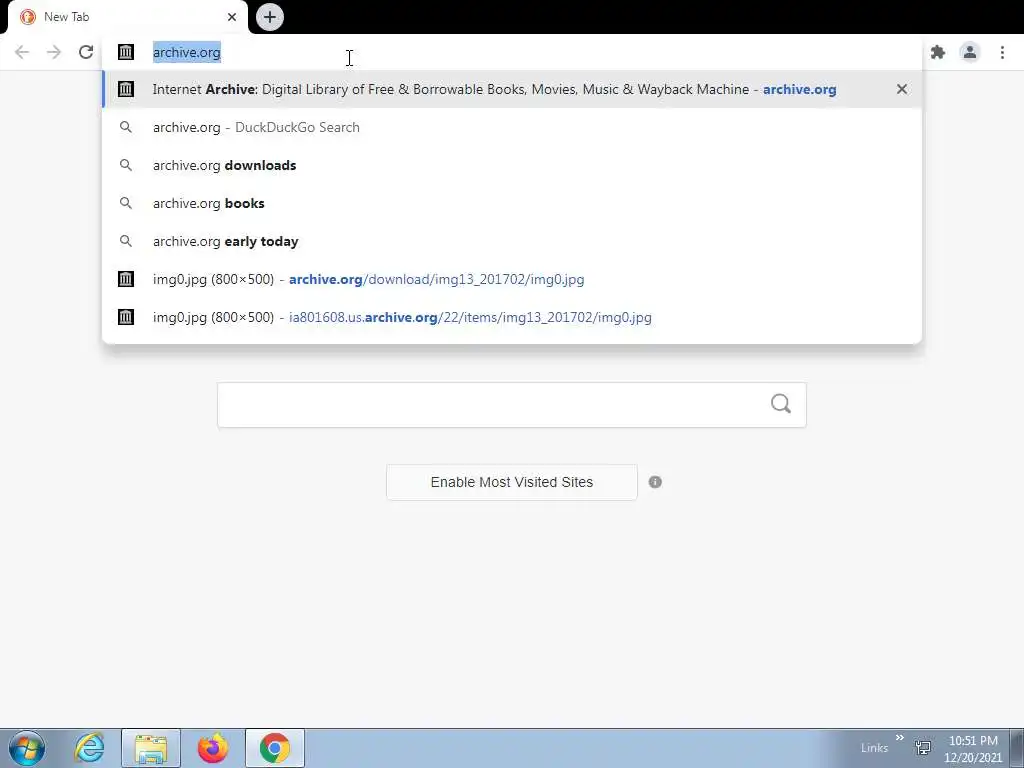Open archive.org/download img0.jpg suggestion

click(x=512, y=279)
